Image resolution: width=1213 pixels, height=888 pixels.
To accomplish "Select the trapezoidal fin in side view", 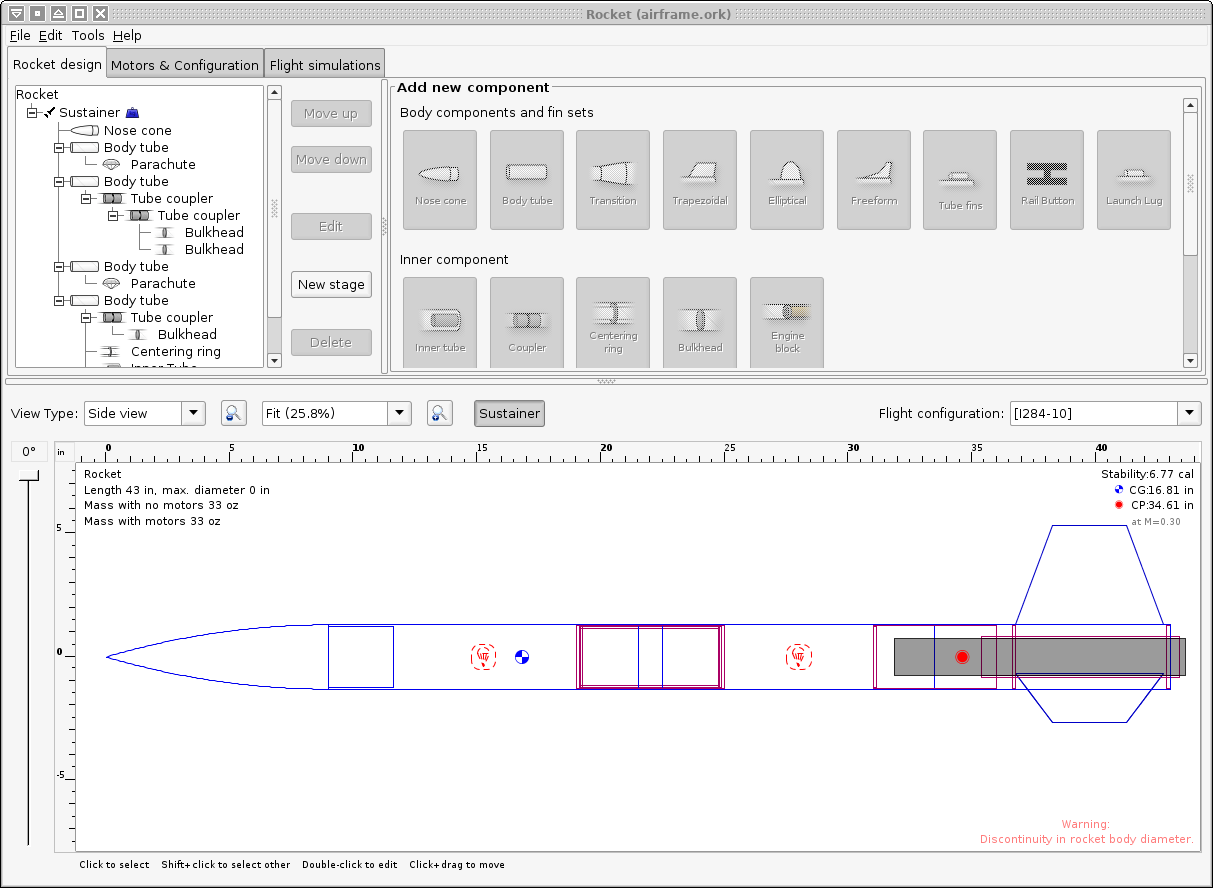I will pos(1089,575).
